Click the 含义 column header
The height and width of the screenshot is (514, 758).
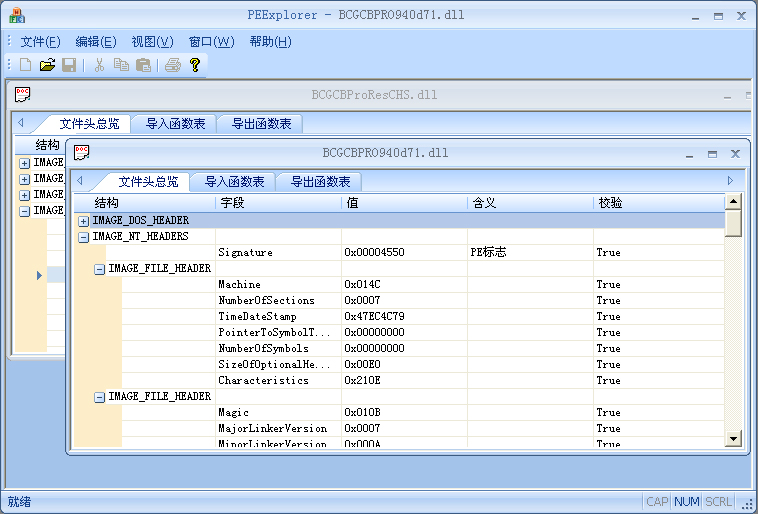tap(530, 203)
